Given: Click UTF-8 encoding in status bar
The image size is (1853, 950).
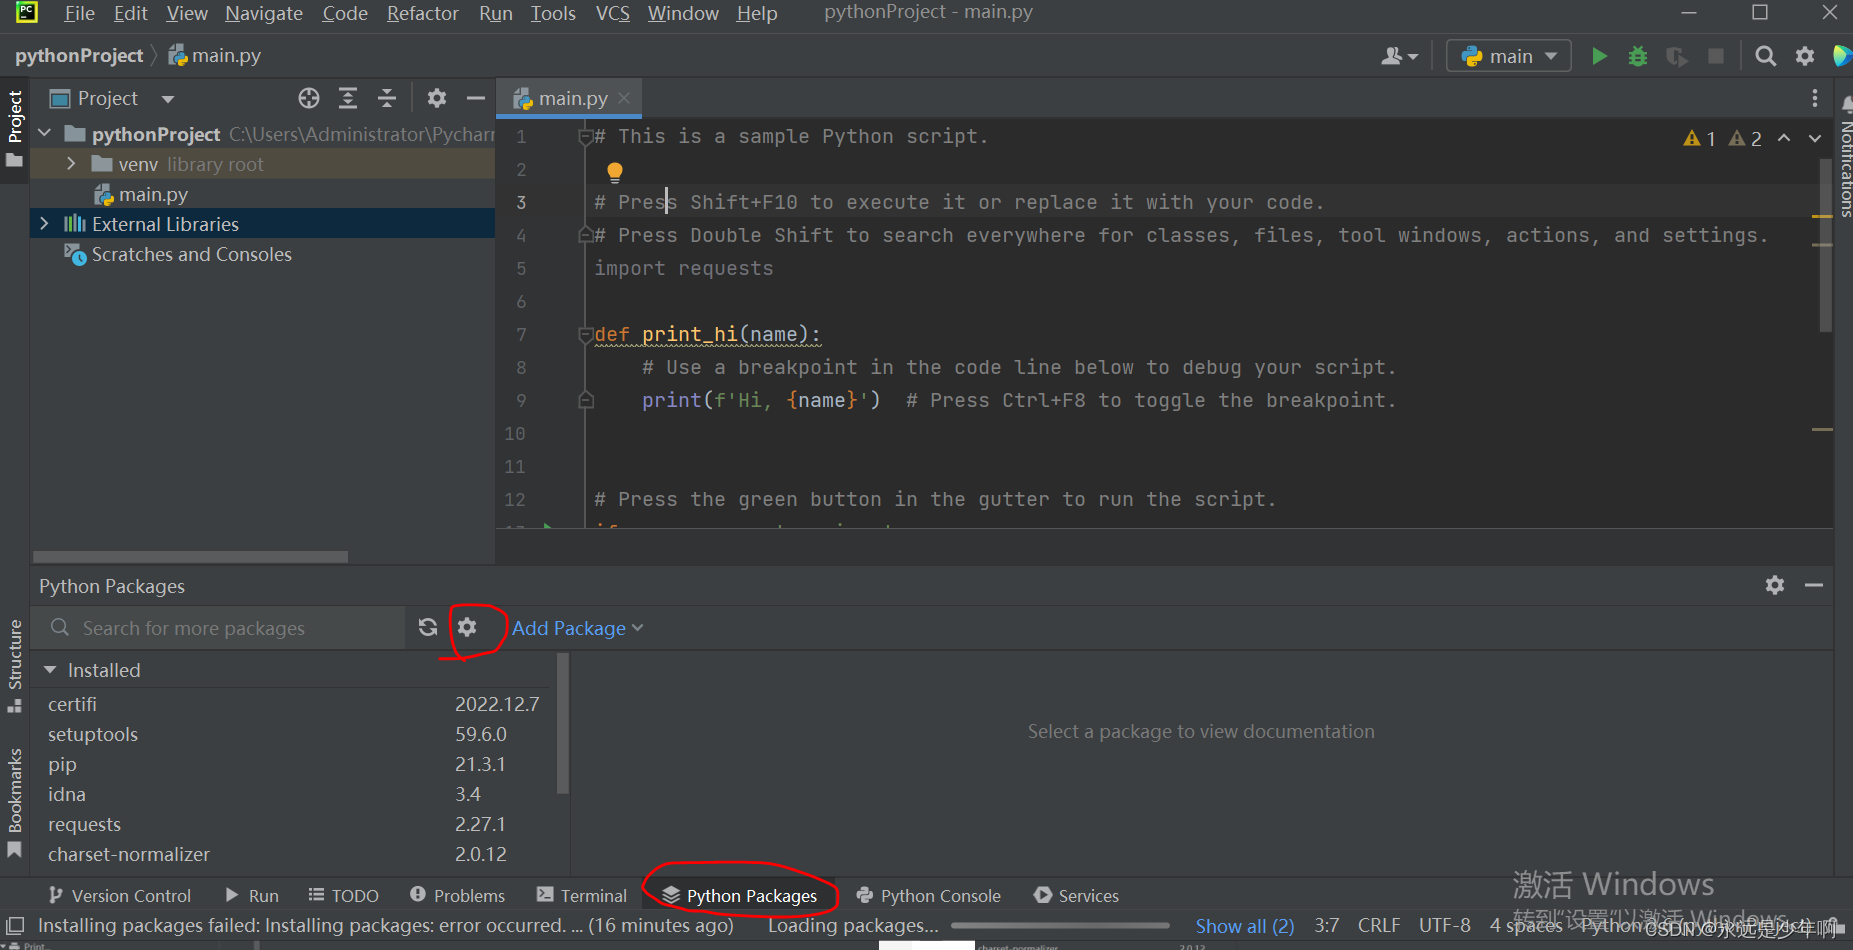Looking at the screenshot, I should (x=1445, y=925).
